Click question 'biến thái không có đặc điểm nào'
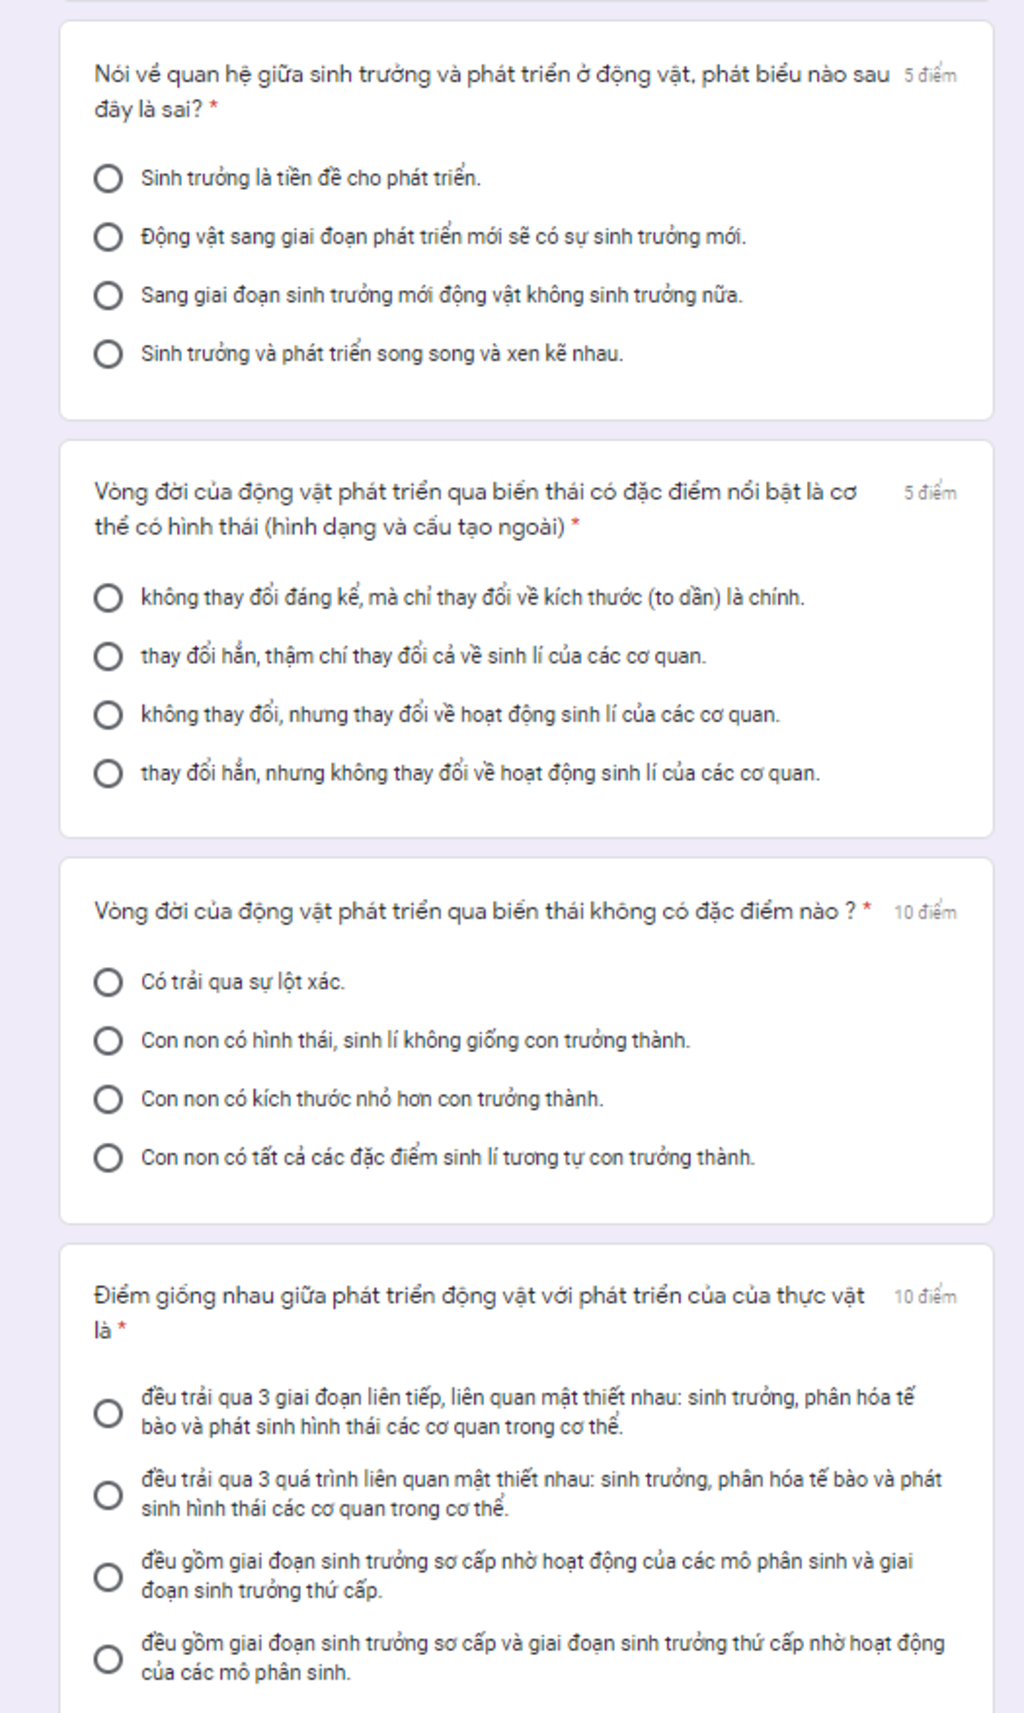 (475, 911)
